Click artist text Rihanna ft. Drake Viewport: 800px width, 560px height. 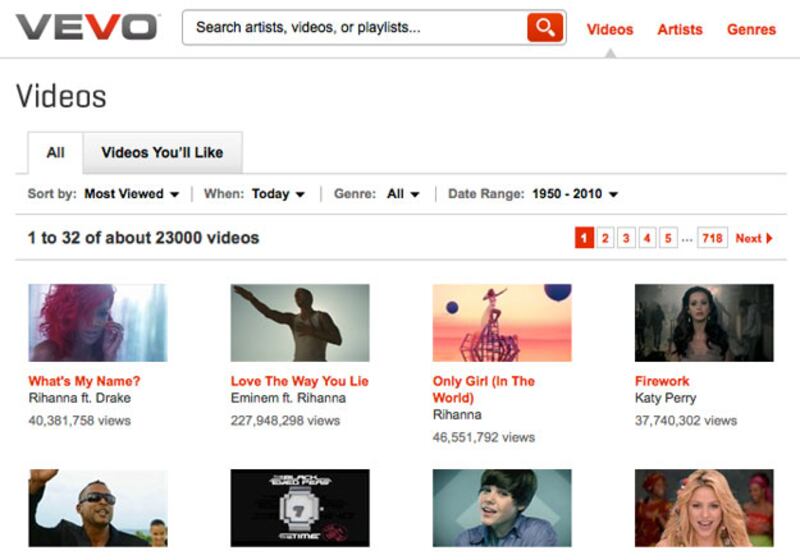[80, 398]
